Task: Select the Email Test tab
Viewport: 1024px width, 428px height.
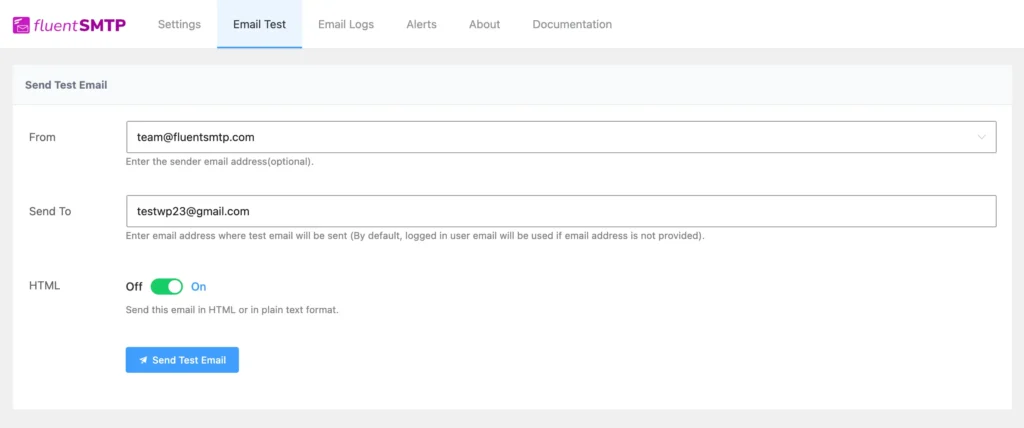Action: point(259,24)
